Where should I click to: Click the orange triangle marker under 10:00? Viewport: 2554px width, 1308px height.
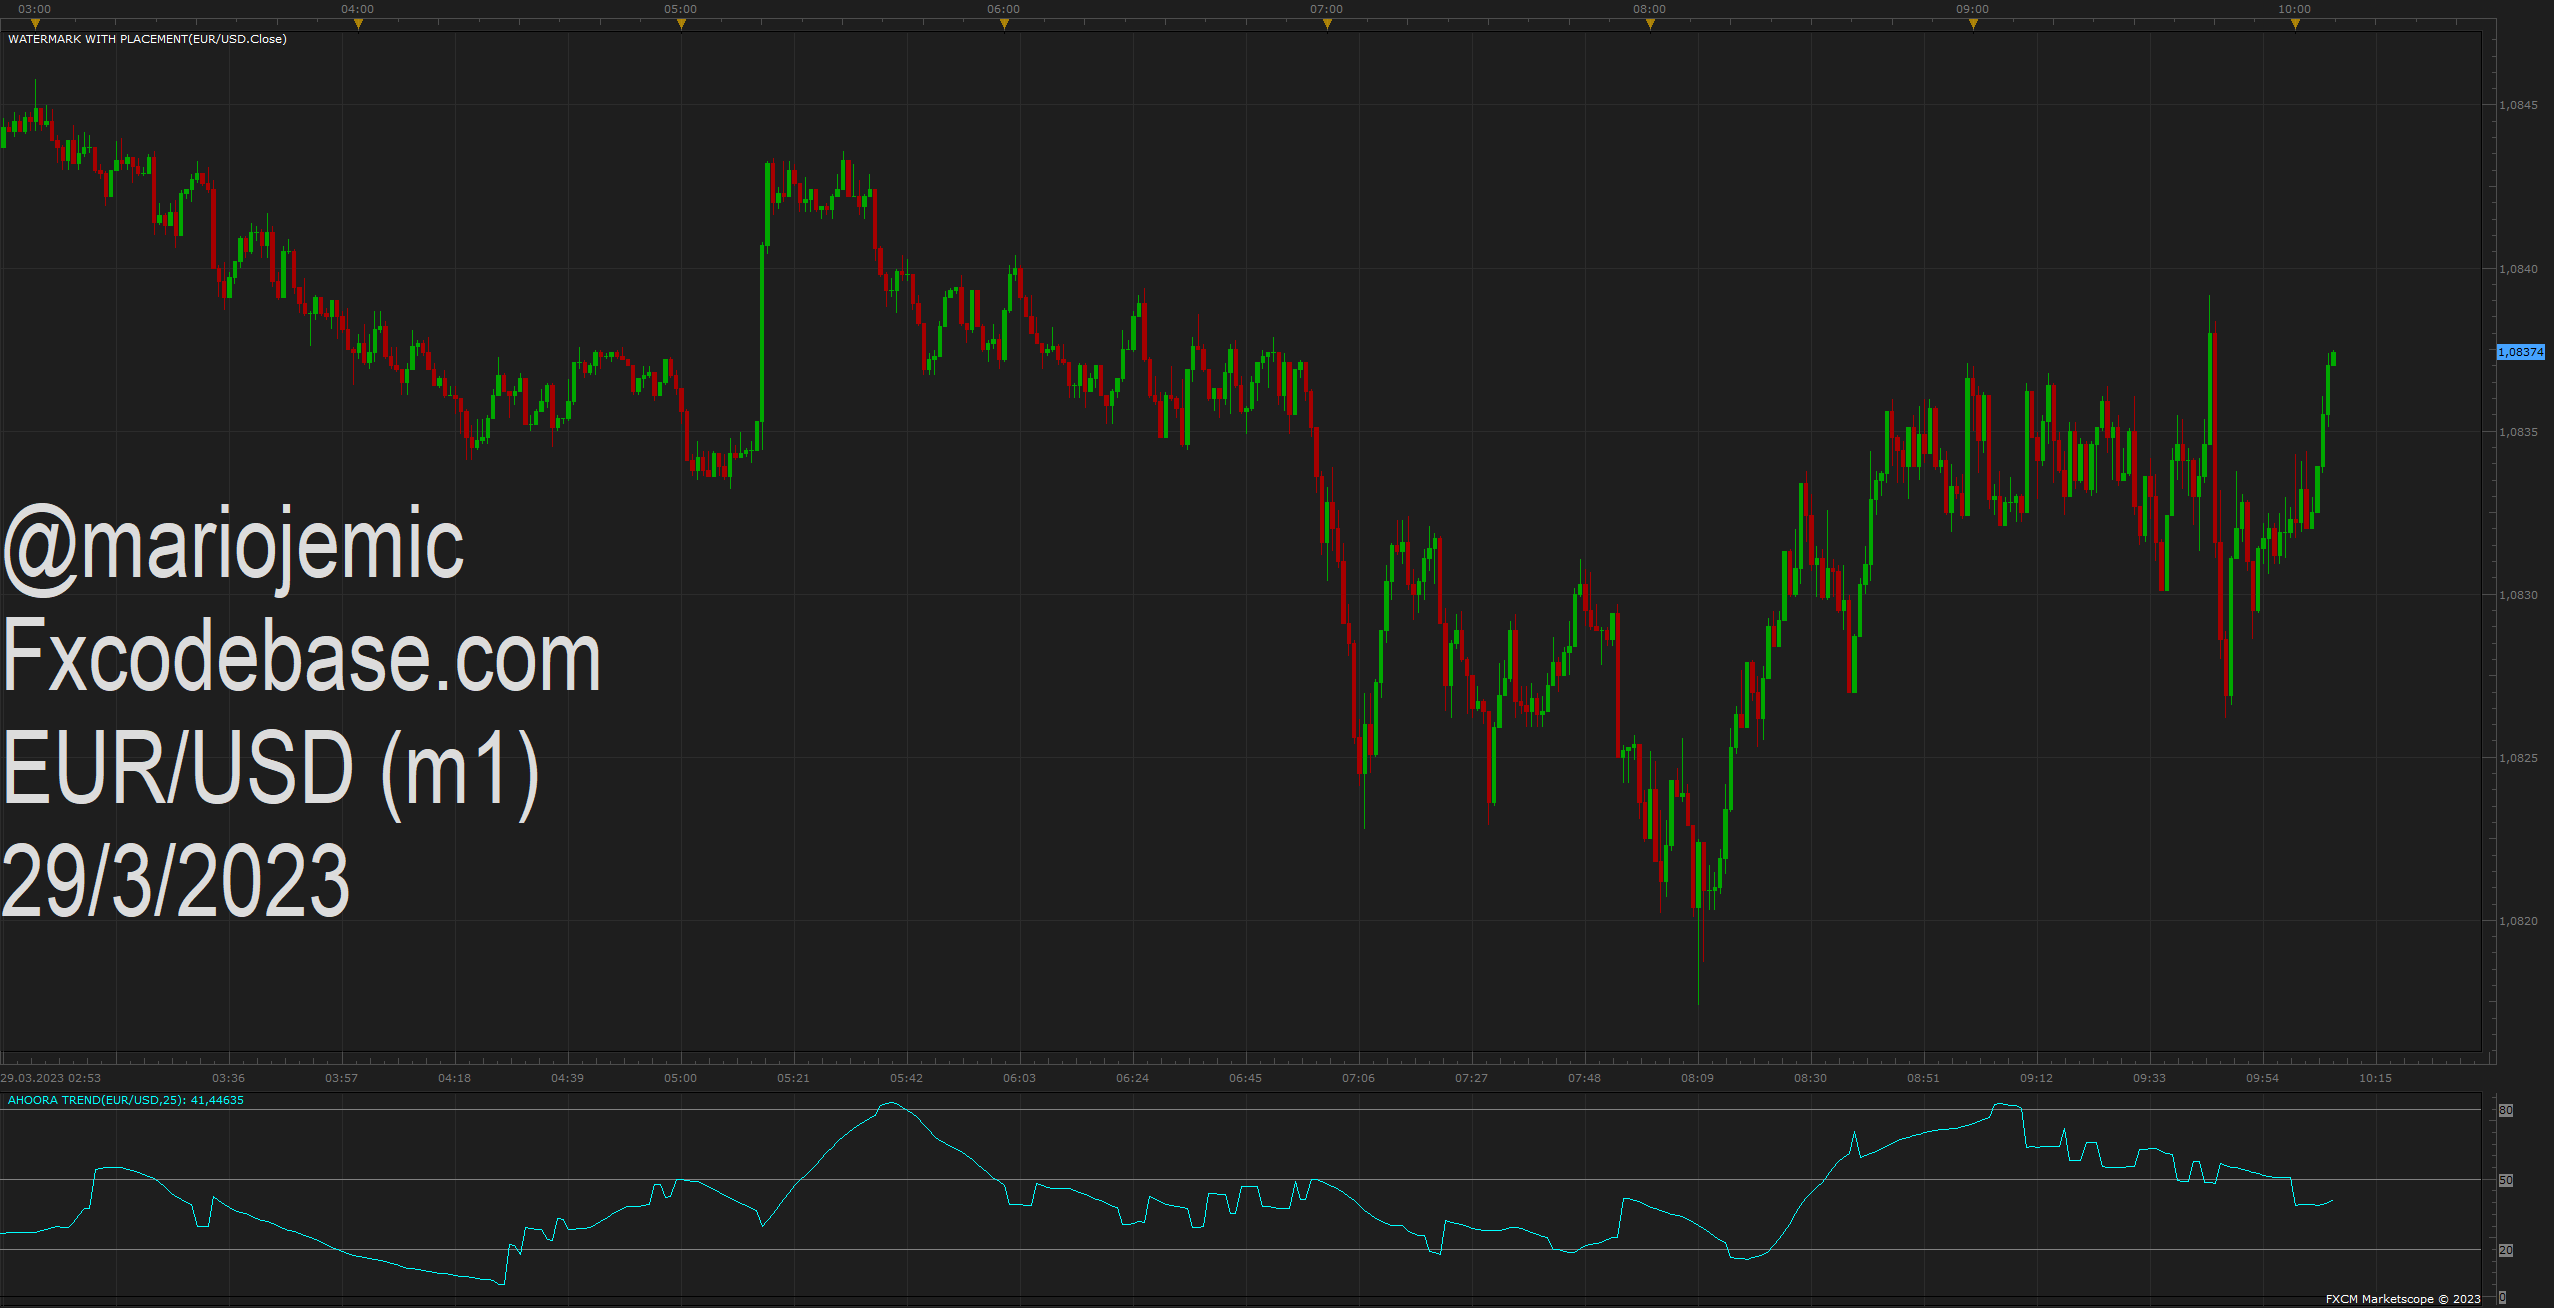click(x=2295, y=24)
